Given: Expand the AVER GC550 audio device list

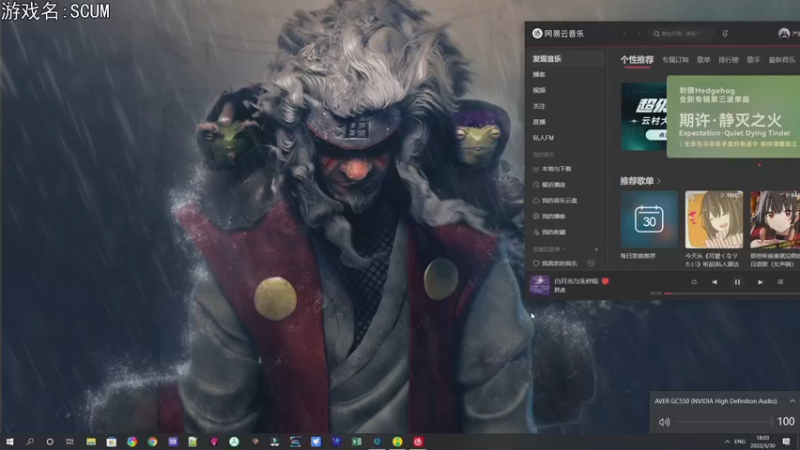Looking at the screenshot, I should [x=792, y=401].
